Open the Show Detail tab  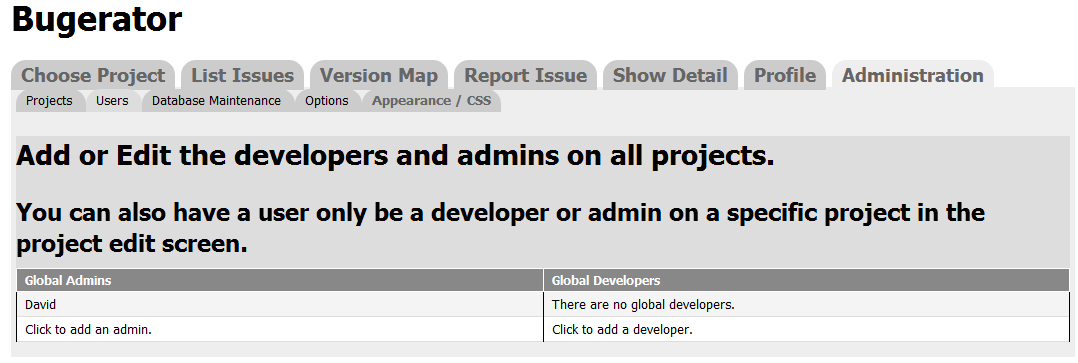point(670,75)
